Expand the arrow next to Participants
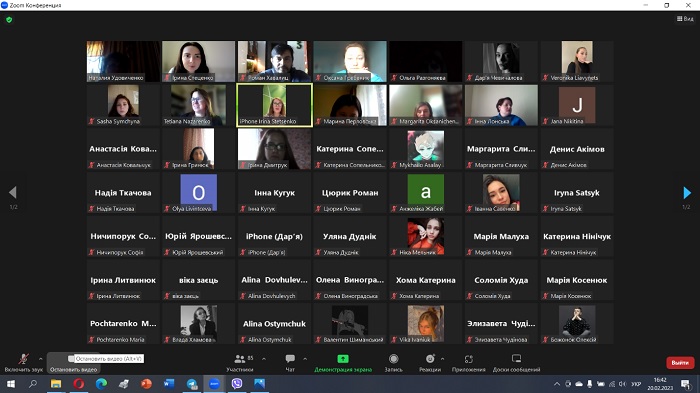The image size is (700, 393). coord(264,359)
